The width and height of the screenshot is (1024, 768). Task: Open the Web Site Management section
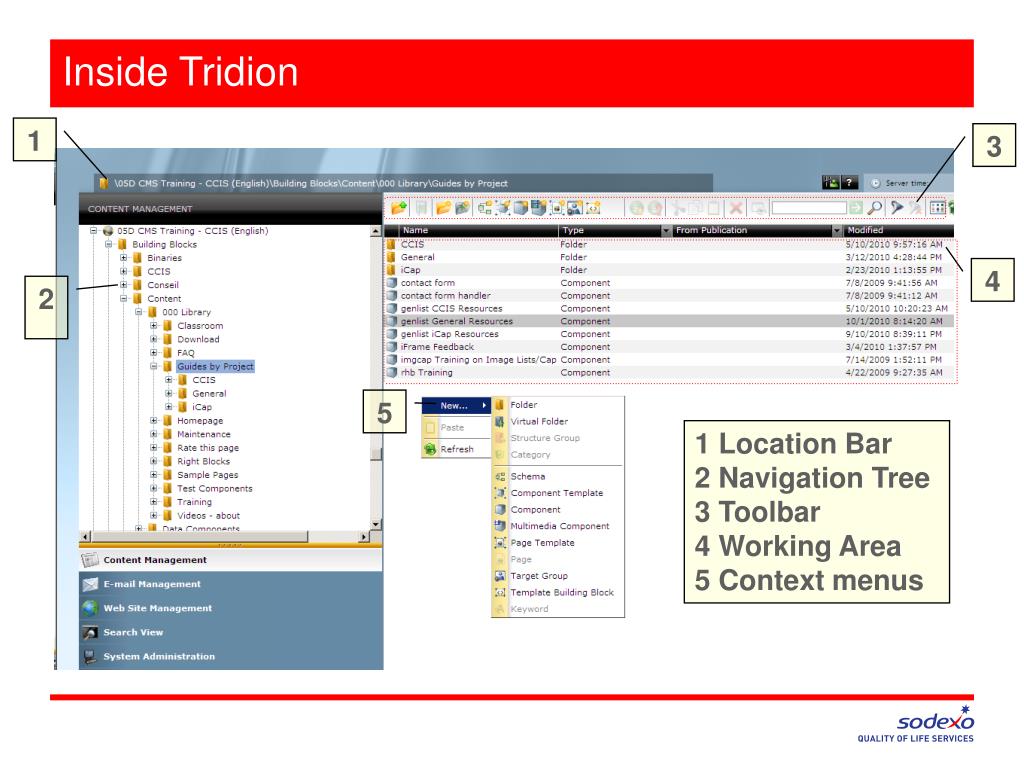pos(231,608)
